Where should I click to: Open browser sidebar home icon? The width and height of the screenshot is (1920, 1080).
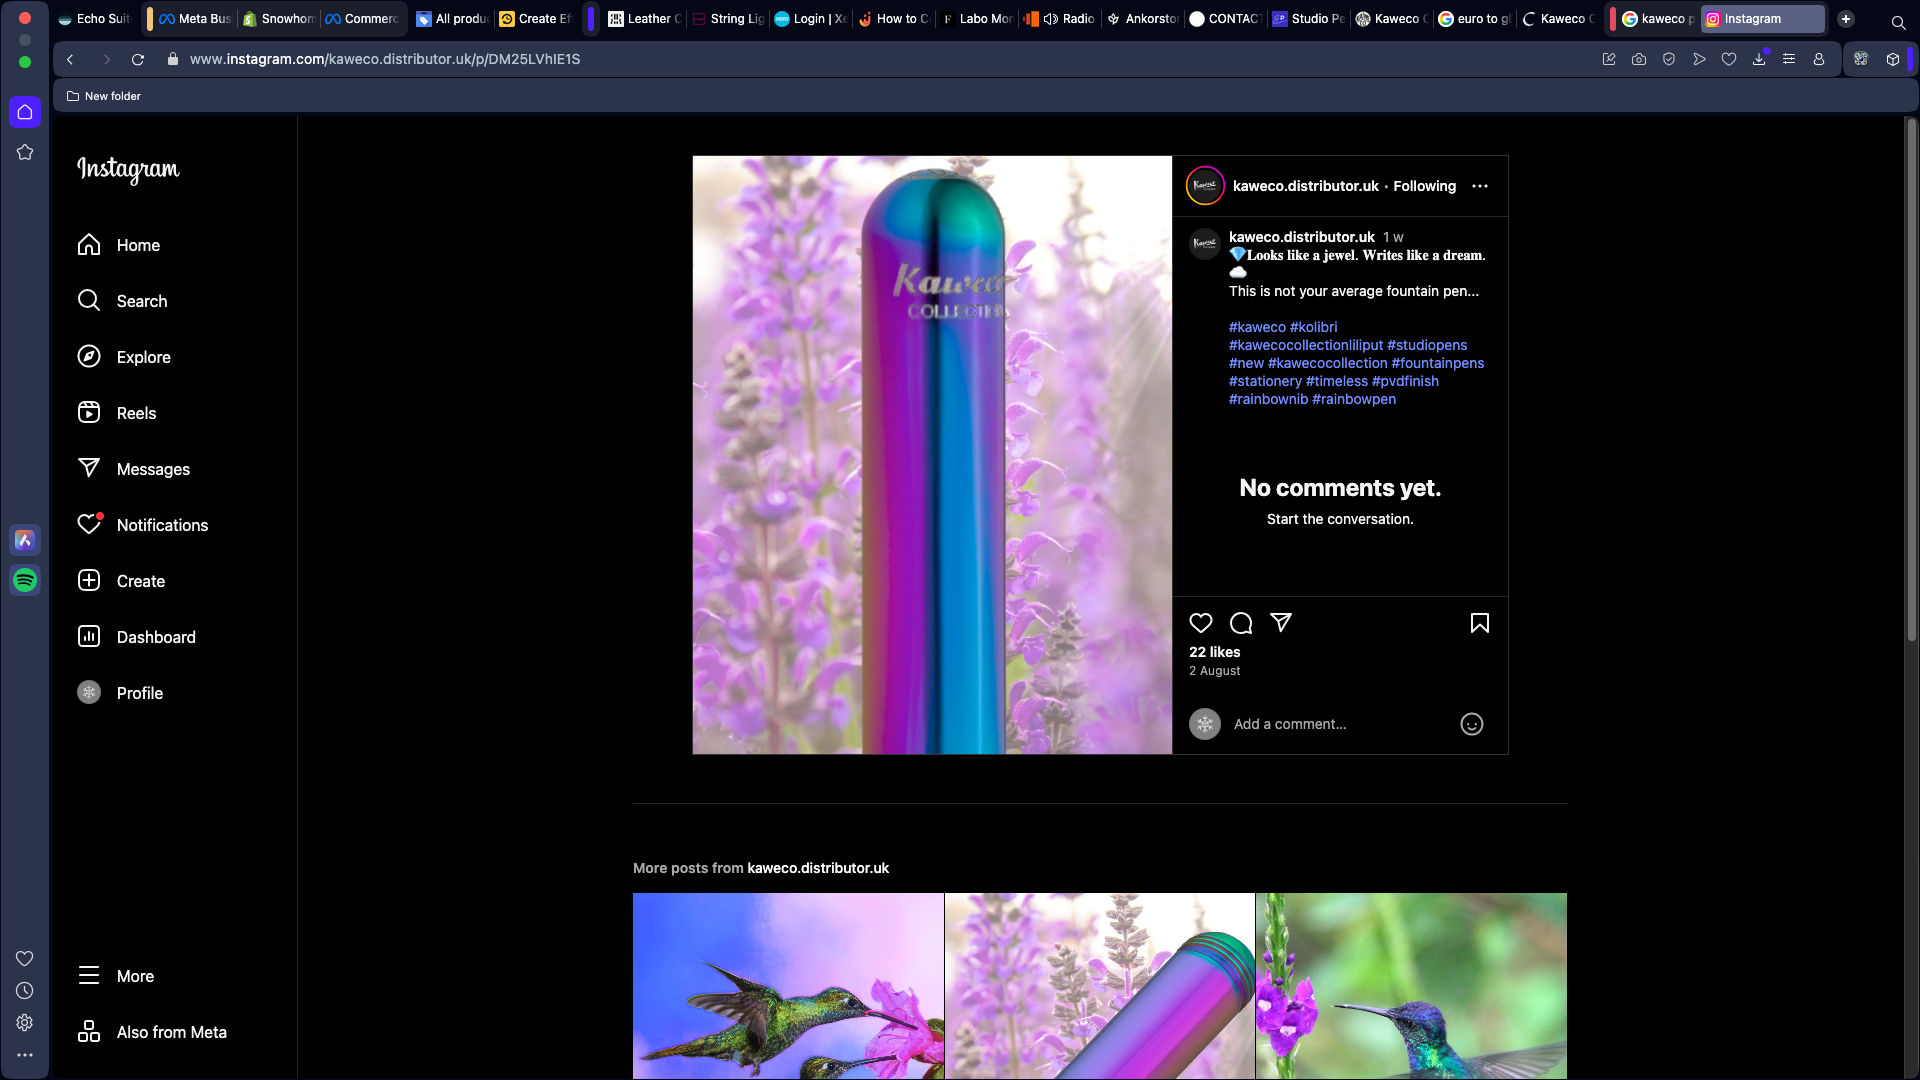point(25,112)
